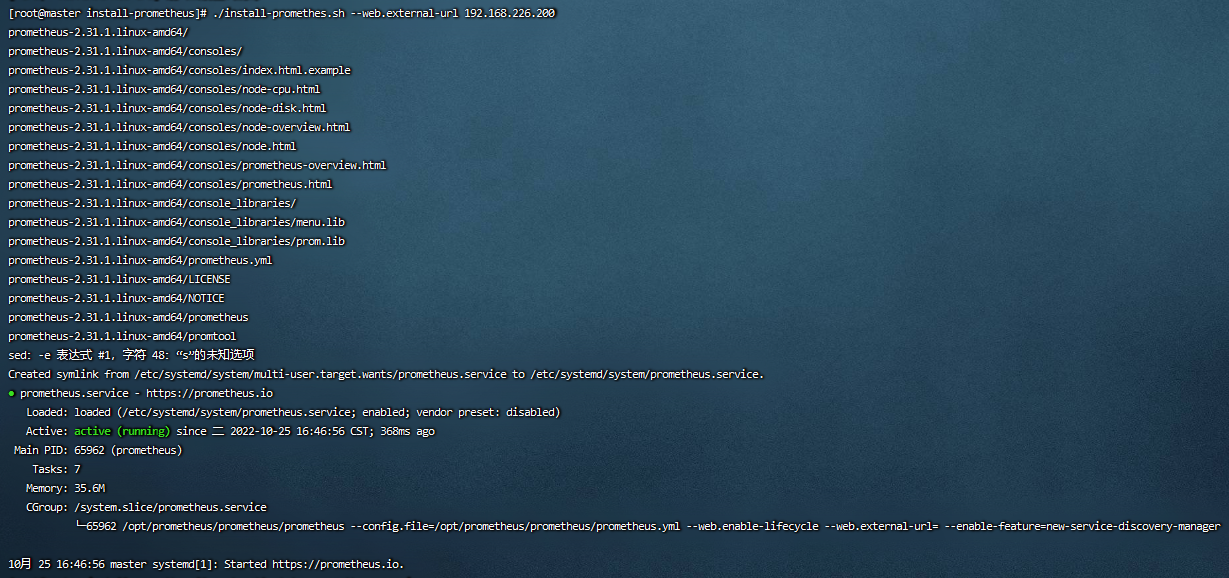Click the linux-amd64/prometheus binary line

click(x=128, y=317)
